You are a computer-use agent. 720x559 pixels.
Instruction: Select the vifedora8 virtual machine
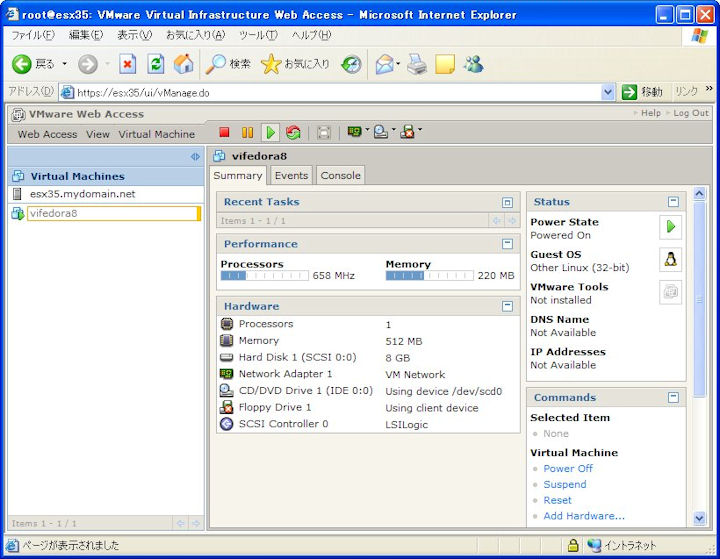pyautogui.click(x=113, y=213)
